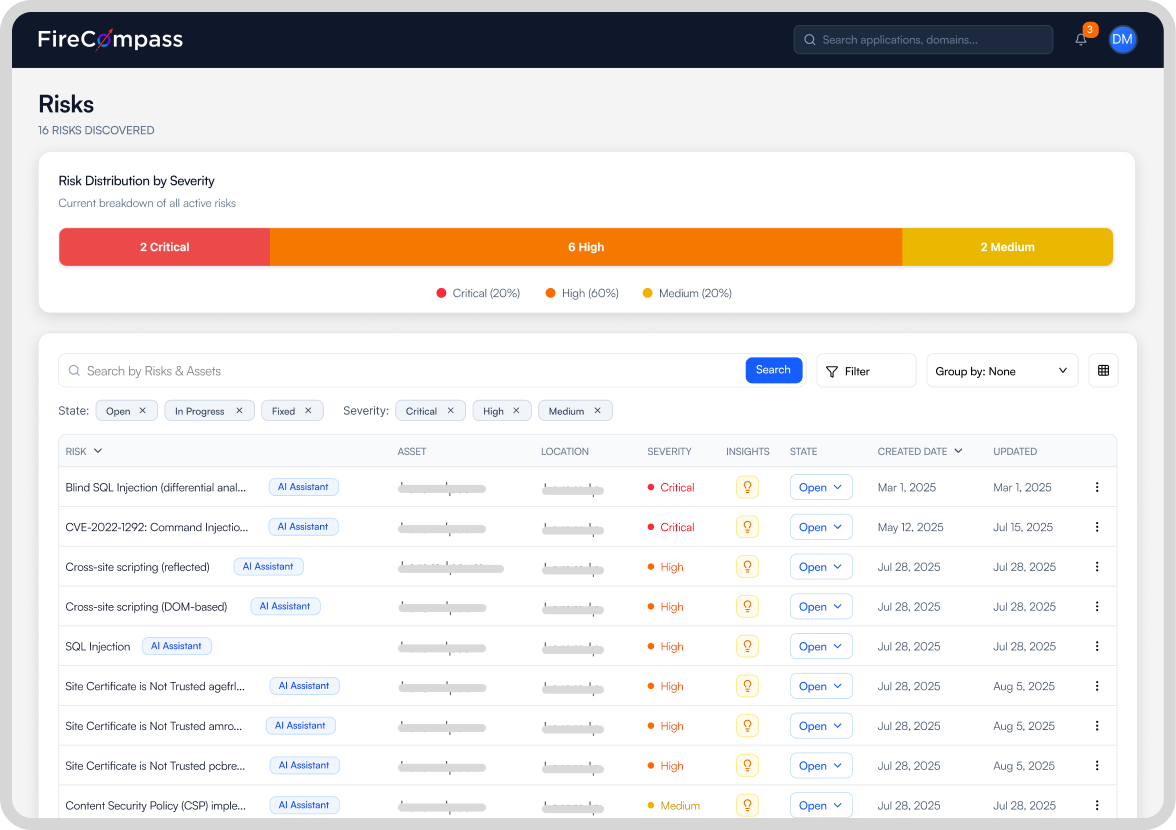Image resolution: width=1176 pixels, height=830 pixels.
Task: Click insights lightbulb for Blind SQL Injection
Action: (746, 487)
